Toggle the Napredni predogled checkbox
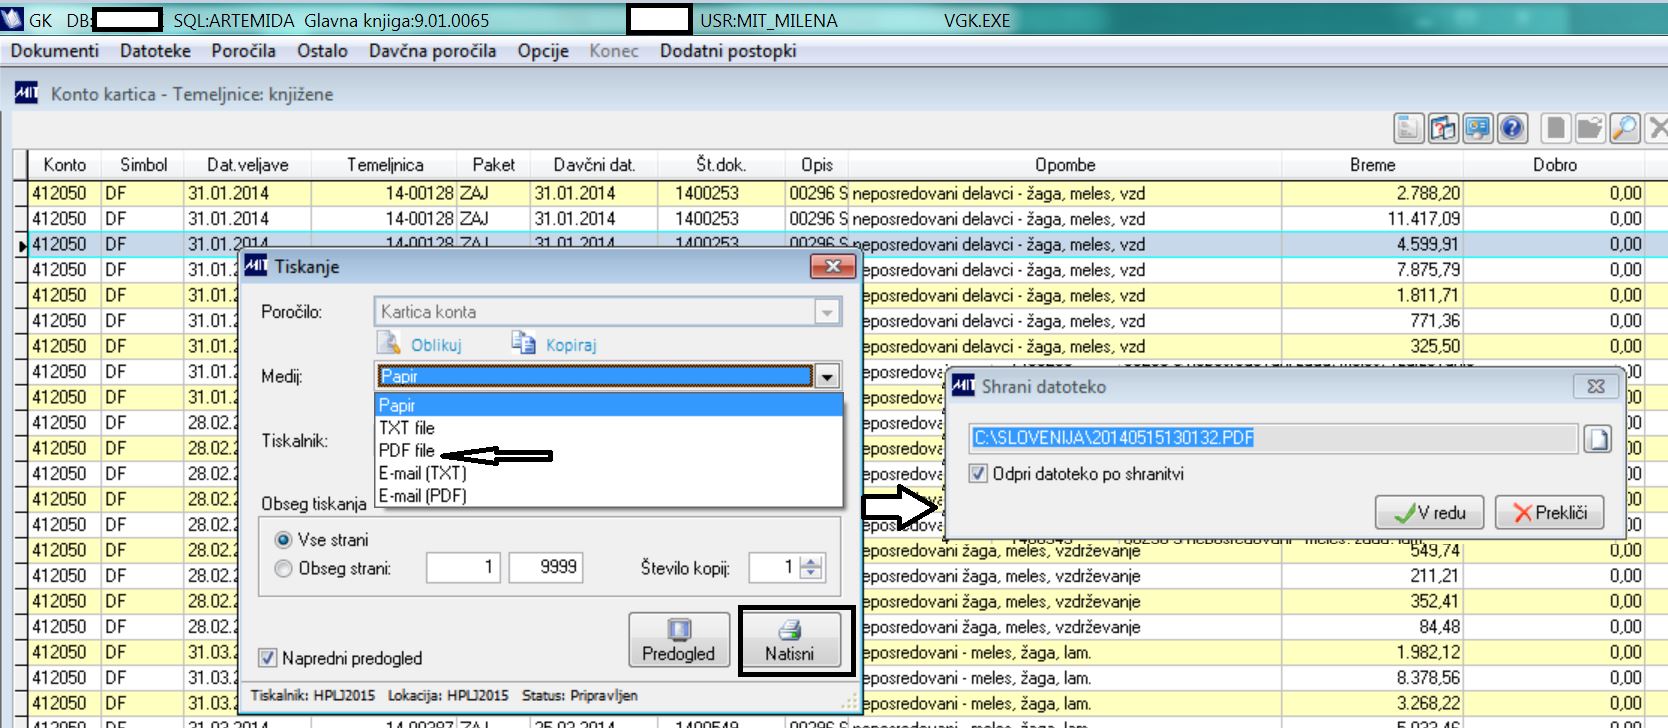The width and height of the screenshot is (1668, 728). [267, 658]
